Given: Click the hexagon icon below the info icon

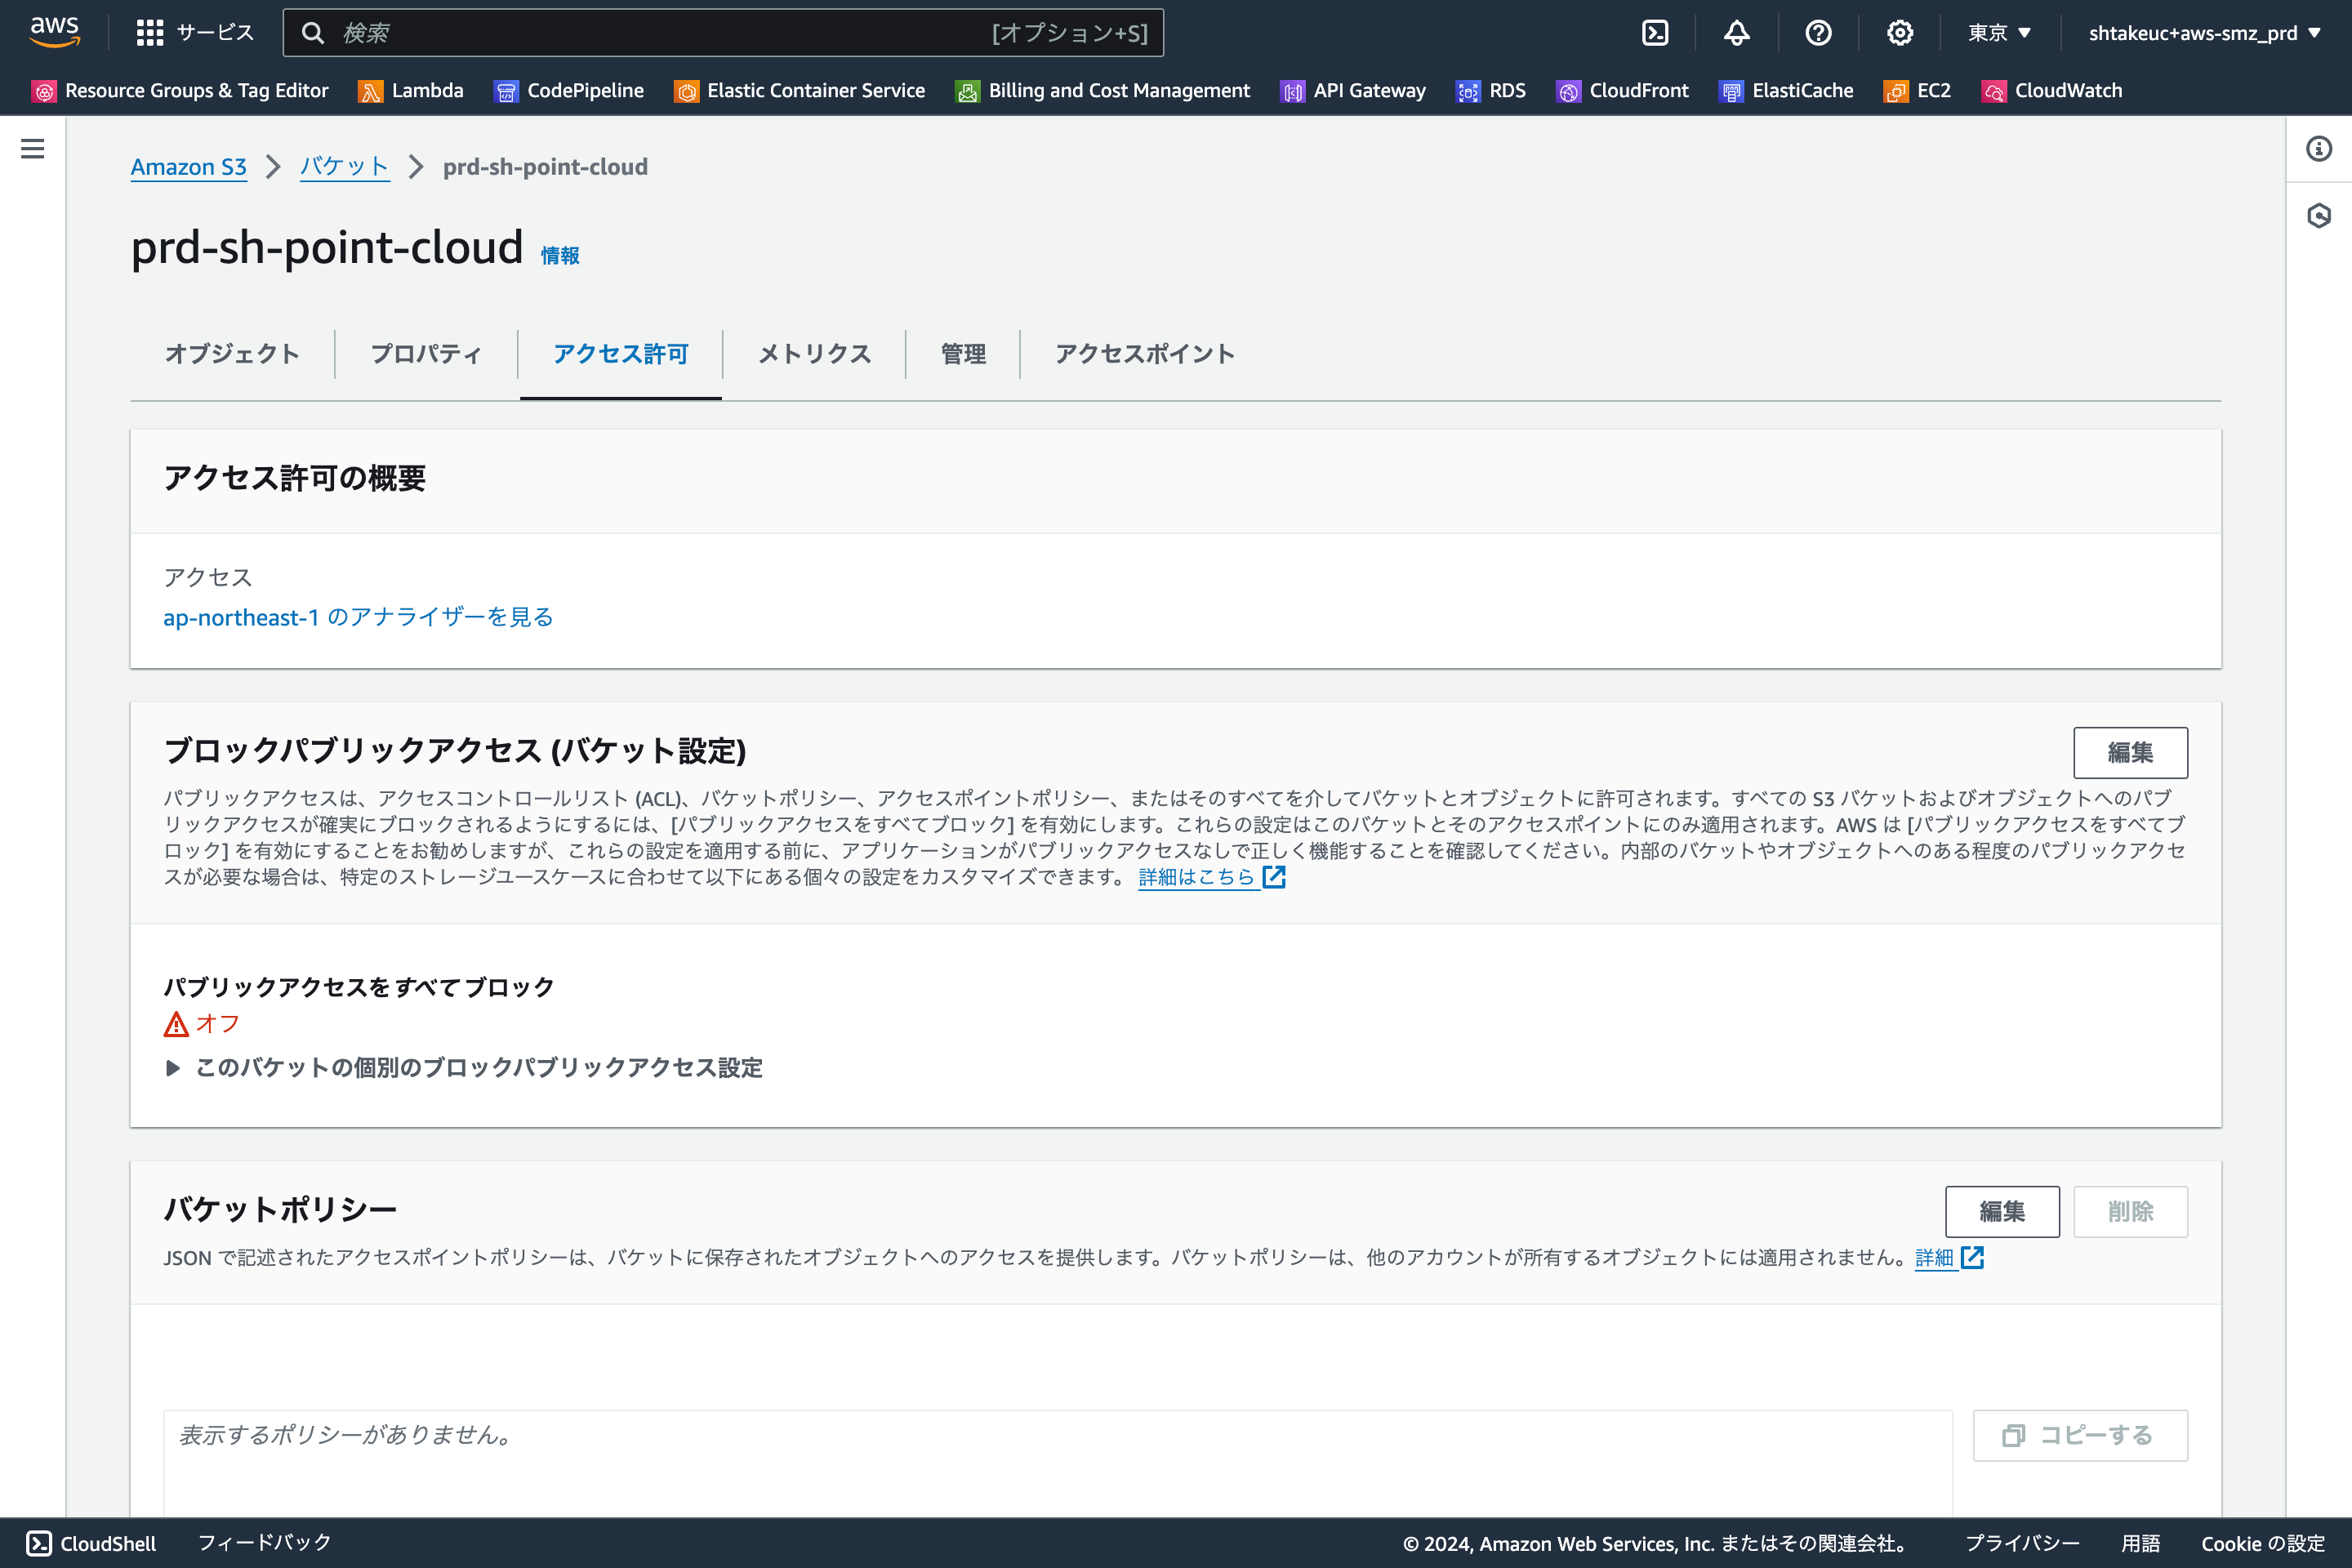Looking at the screenshot, I should click(x=2319, y=216).
